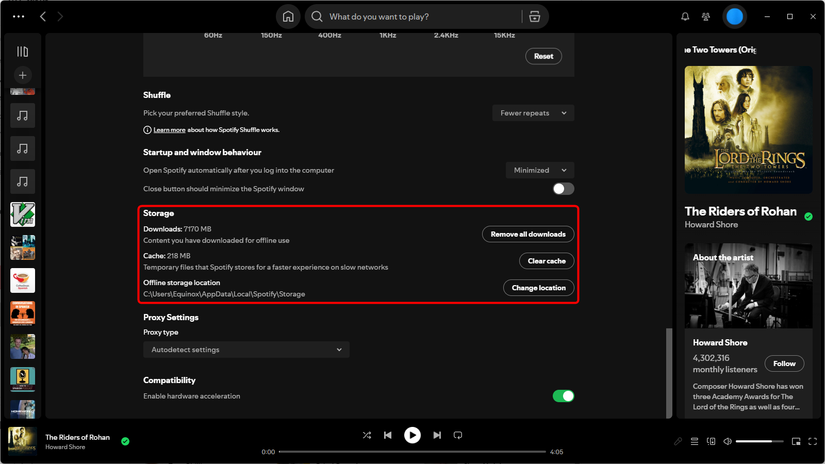
Task: Skip to the previous track
Action: pos(388,435)
